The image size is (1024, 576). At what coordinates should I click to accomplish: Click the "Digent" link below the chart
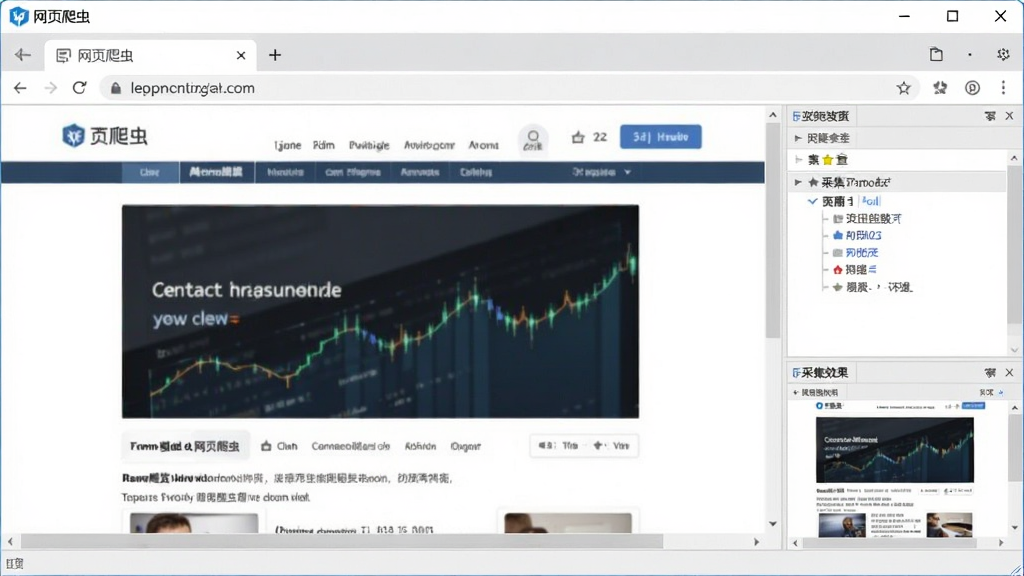465,446
